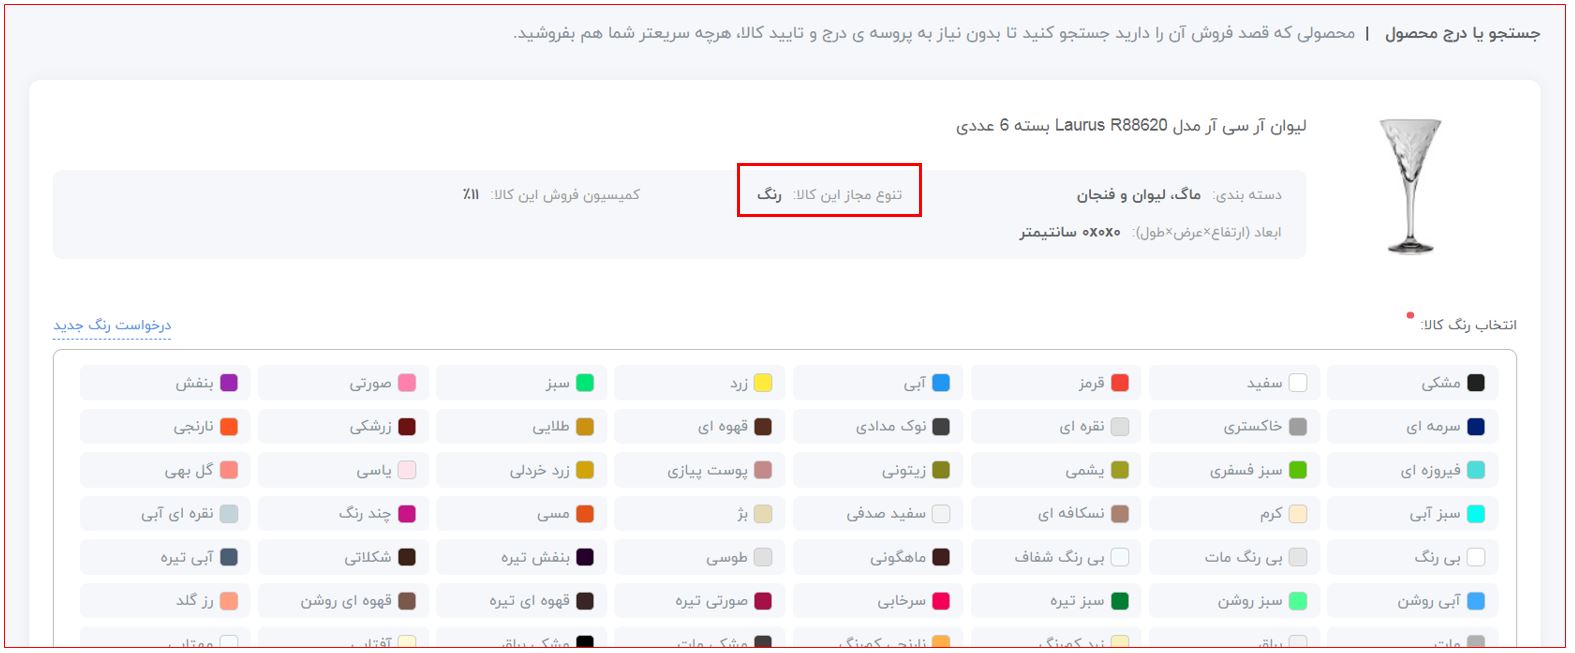Pick the 'زرشکی' maroon color chip
This screenshot has height=653, width=1575.
pyautogui.click(x=343, y=427)
